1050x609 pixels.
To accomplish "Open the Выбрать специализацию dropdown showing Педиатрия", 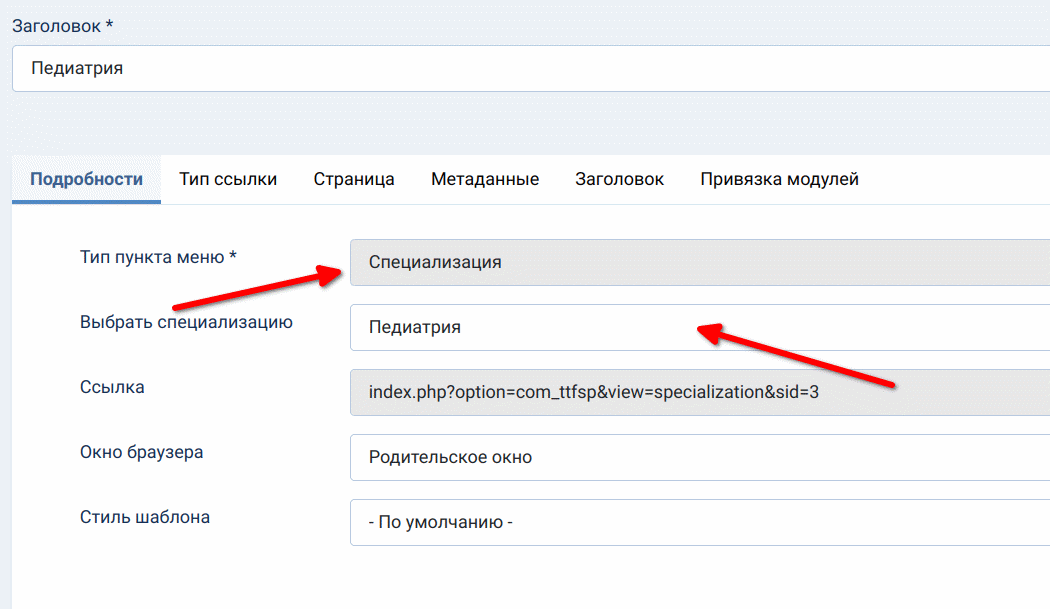I will 700,328.
